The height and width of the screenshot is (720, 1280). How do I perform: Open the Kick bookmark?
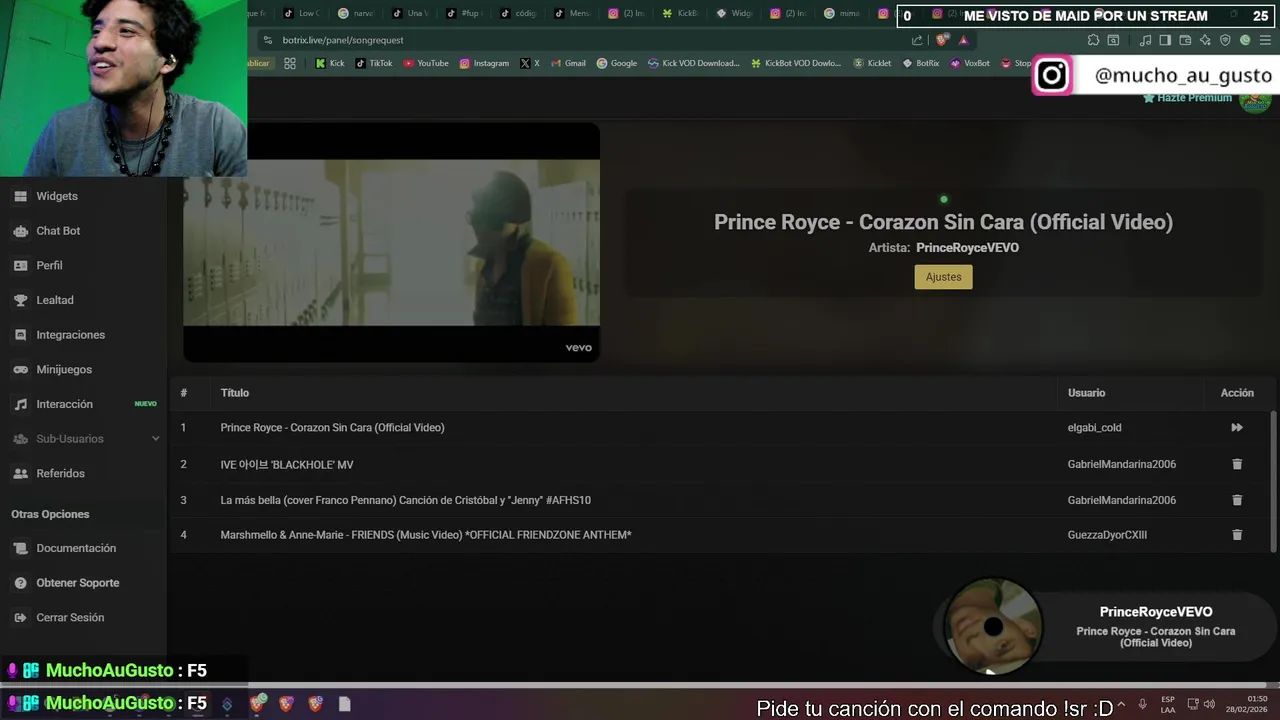330,63
